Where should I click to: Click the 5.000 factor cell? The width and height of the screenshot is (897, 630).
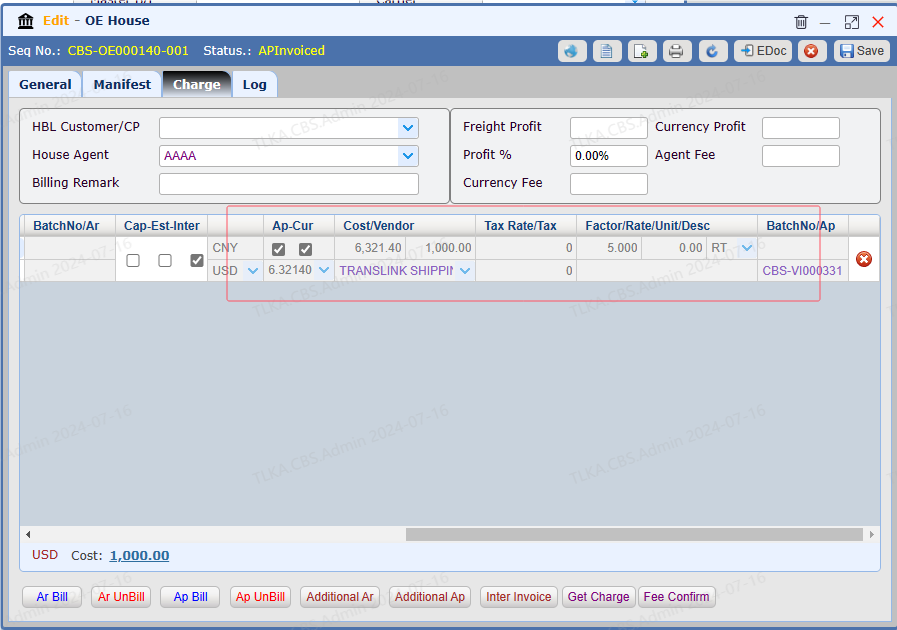pos(609,248)
